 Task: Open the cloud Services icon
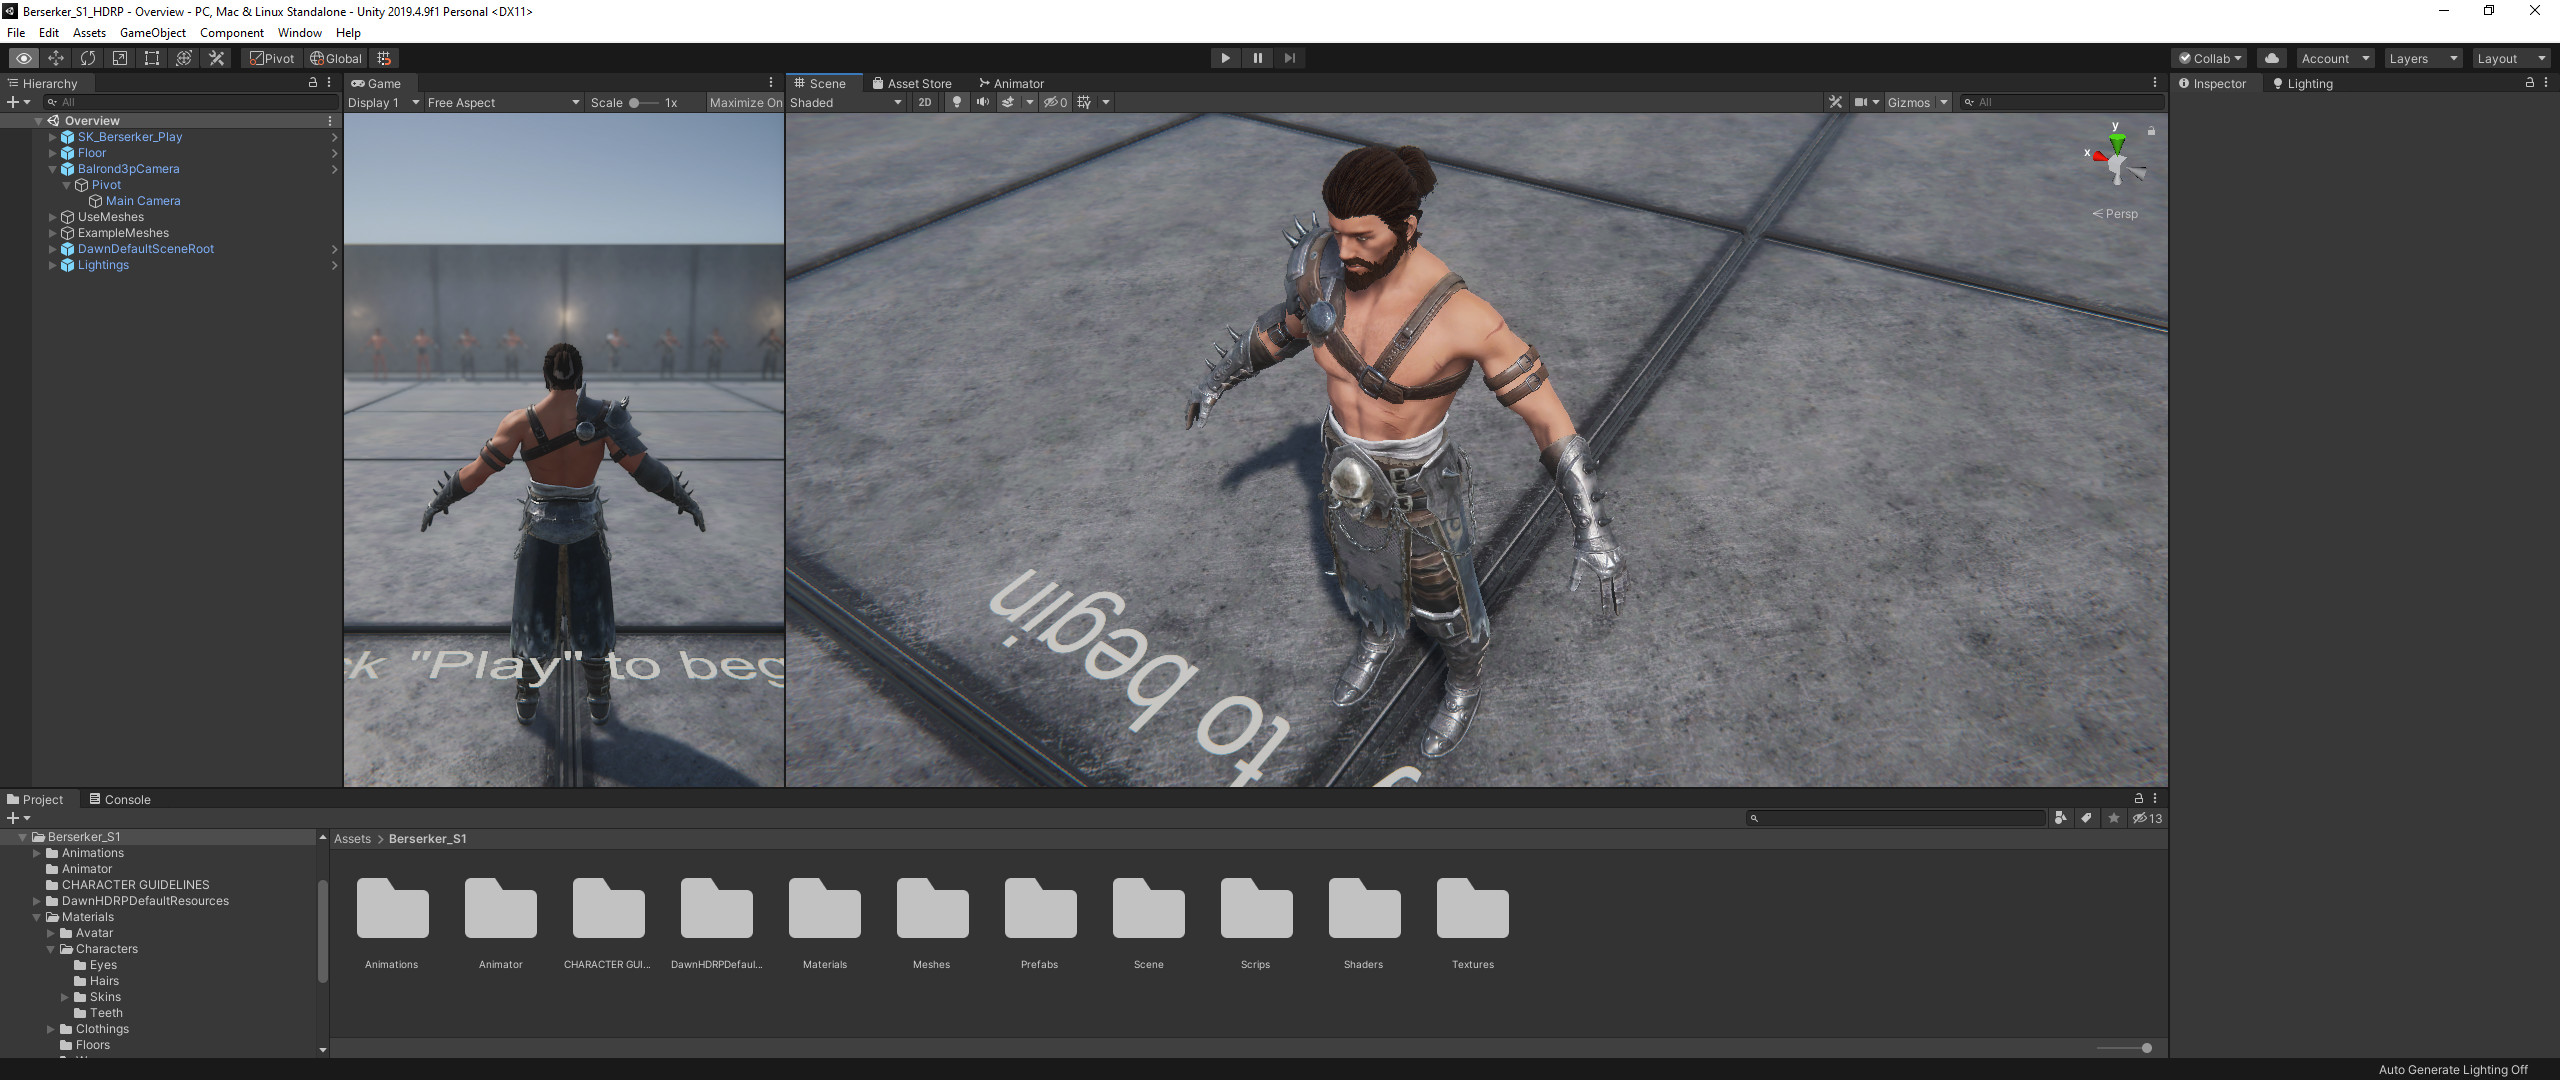coord(2272,58)
